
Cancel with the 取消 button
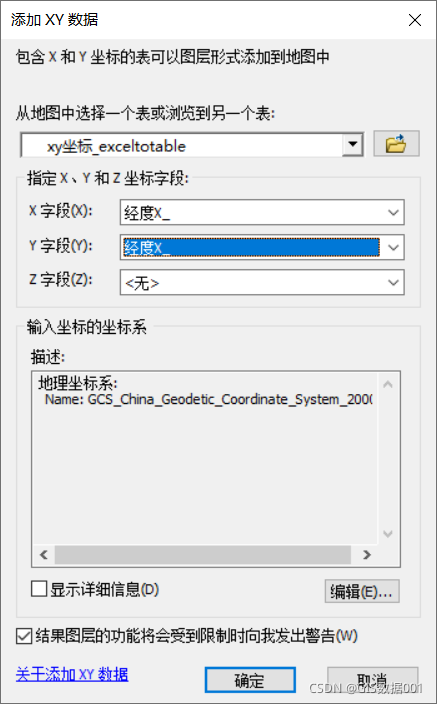tap(373, 680)
